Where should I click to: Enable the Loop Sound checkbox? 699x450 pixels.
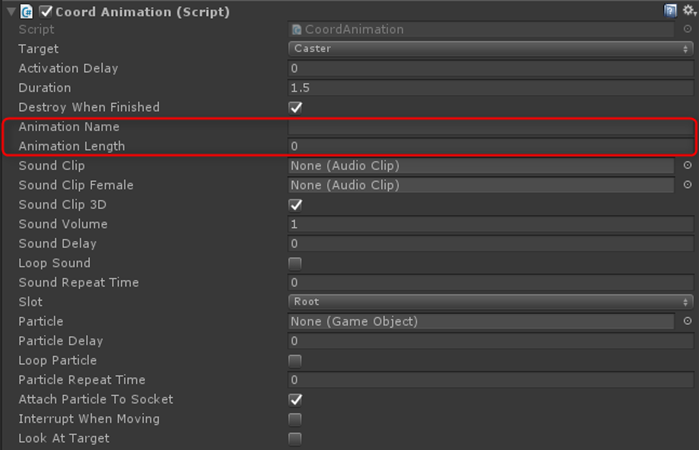pos(295,263)
